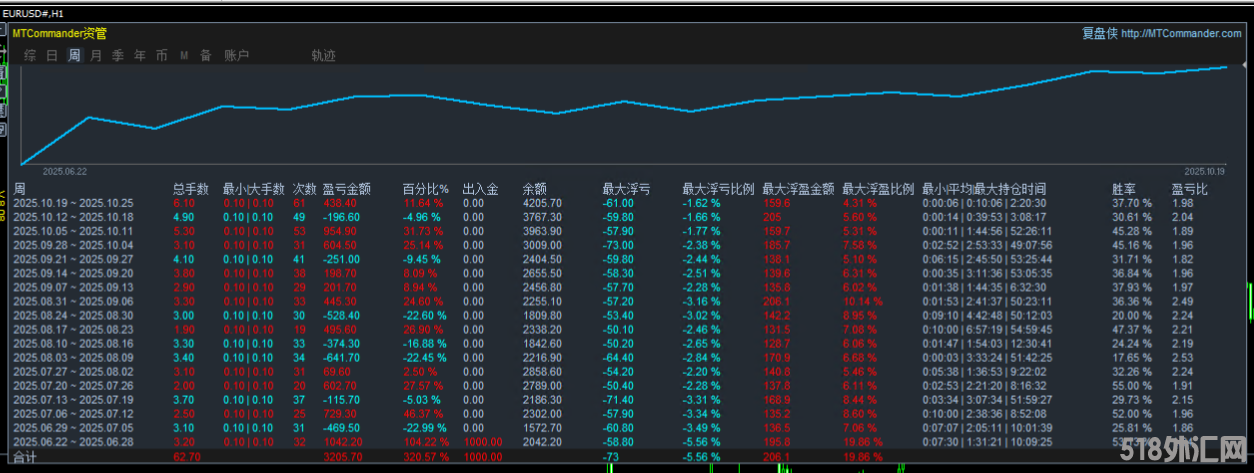Screen dimensions: 1254x473
Task: Click the MTCommander资管 panel title
Action: click(x=59, y=33)
